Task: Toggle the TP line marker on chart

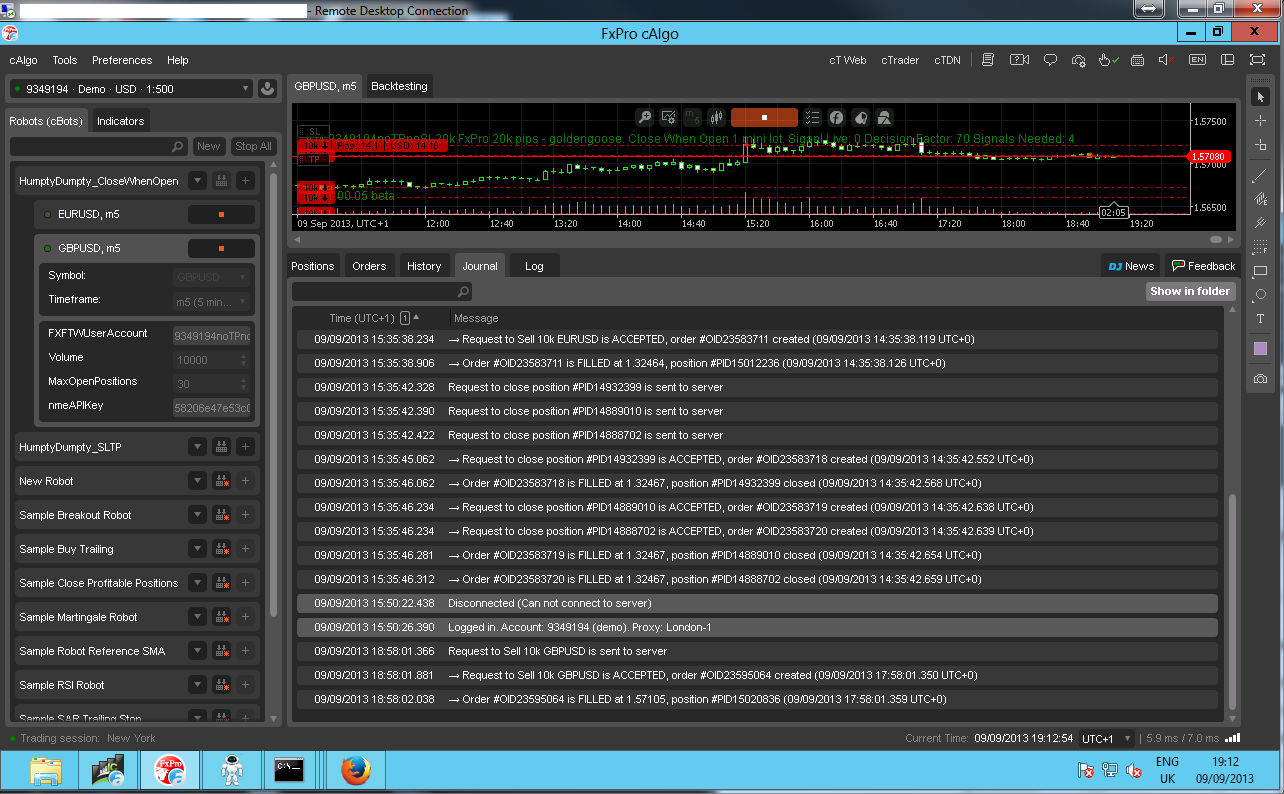Action: point(313,159)
